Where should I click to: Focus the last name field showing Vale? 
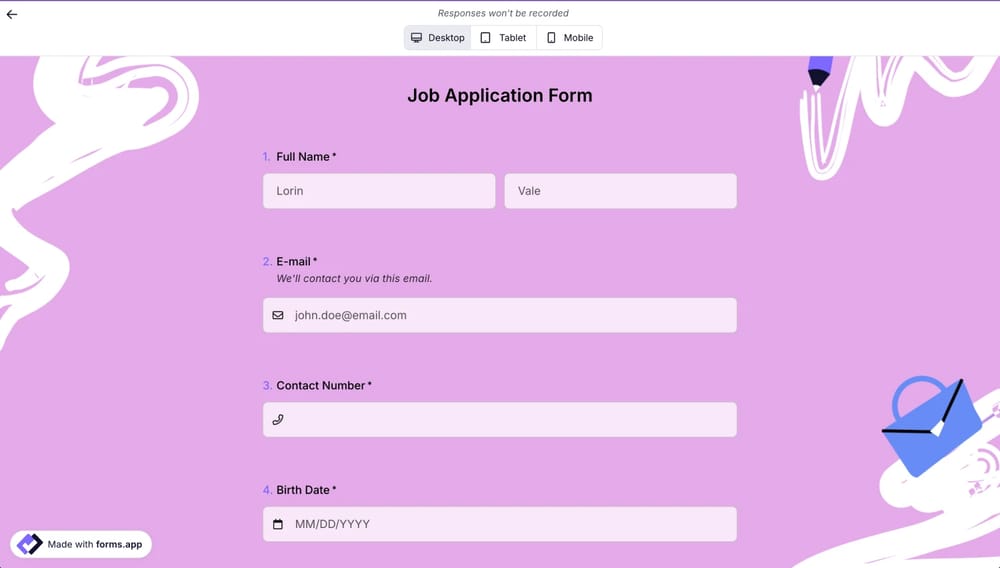pos(620,191)
